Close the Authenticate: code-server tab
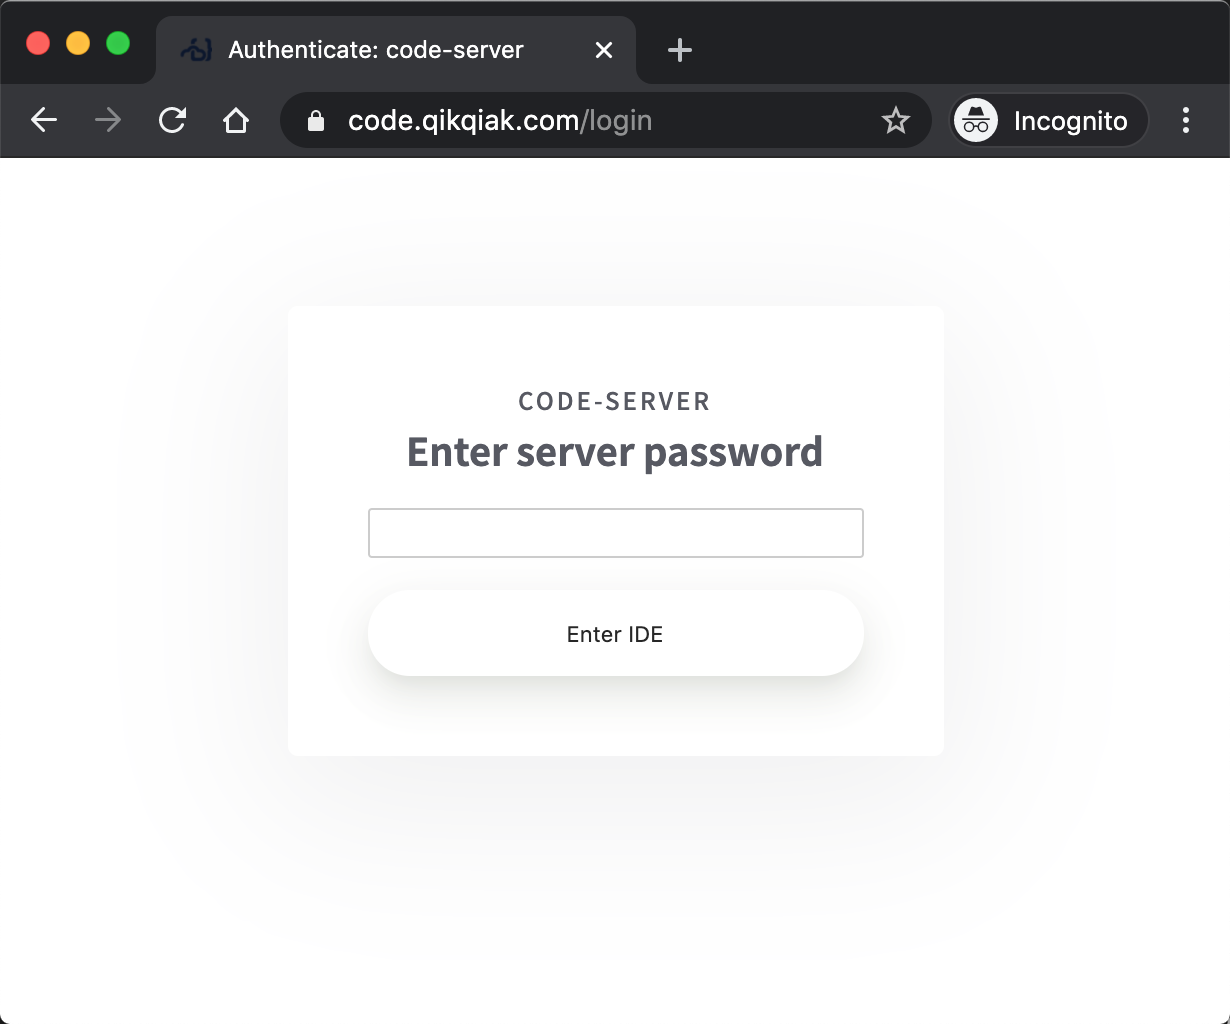Viewport: 1230px width, 1024px height. coord(604,50)
